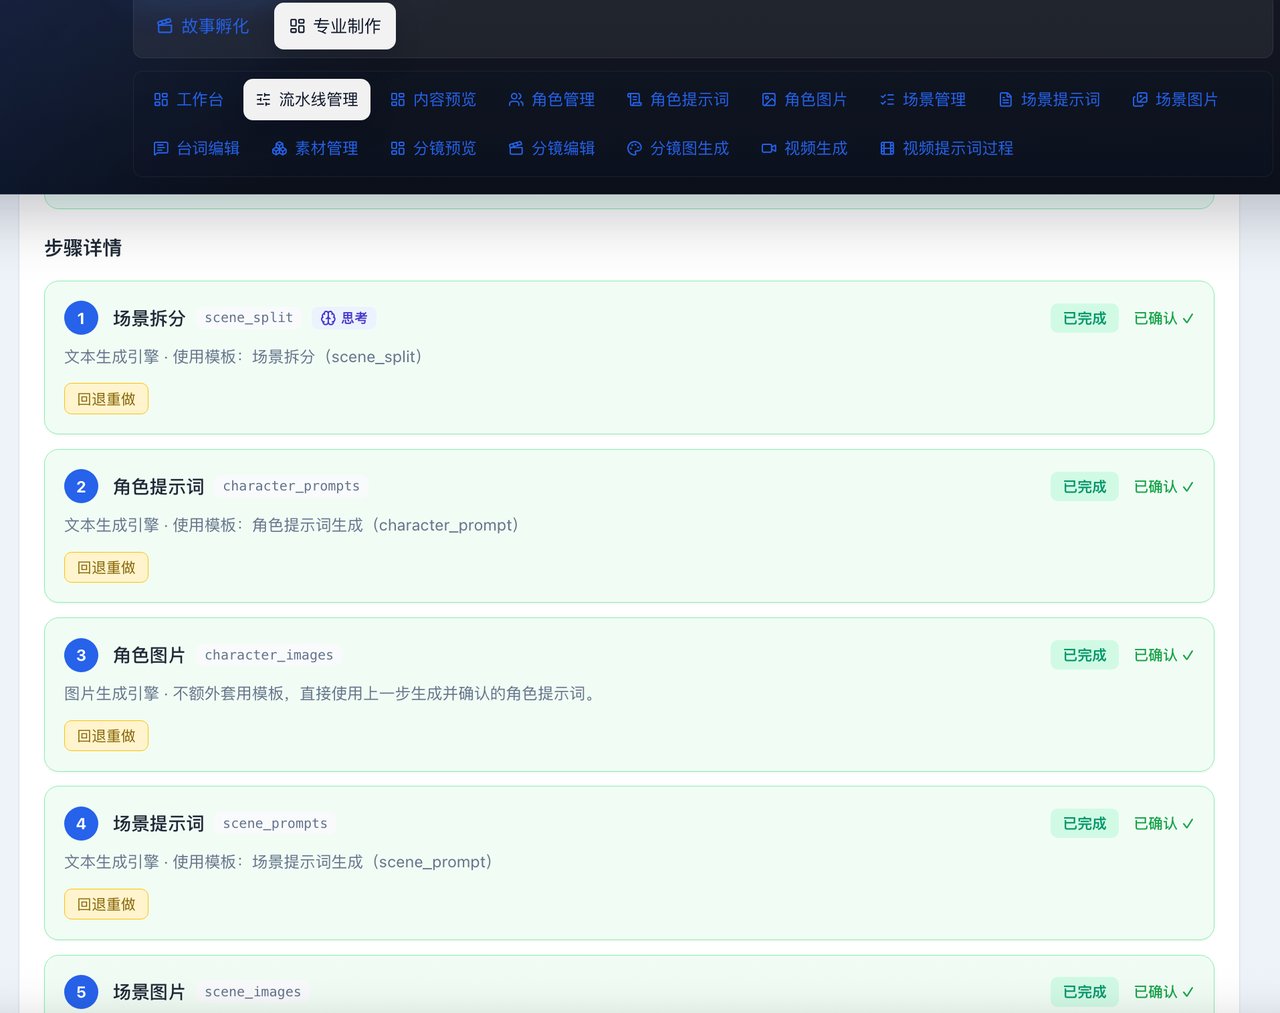This screenshot has height=1013, width=1280.
Task: Click 已完成 badge for 场景提示词
Action: point(1084,824)
